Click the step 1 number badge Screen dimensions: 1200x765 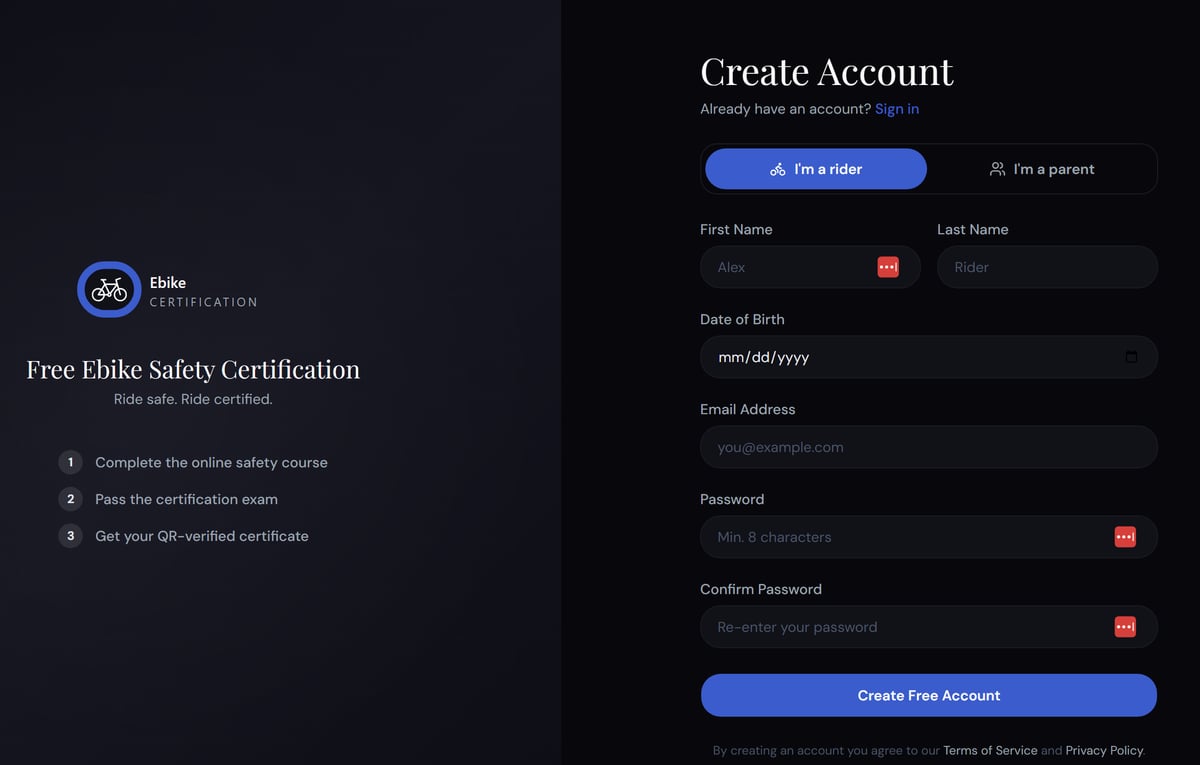[70, 462]
